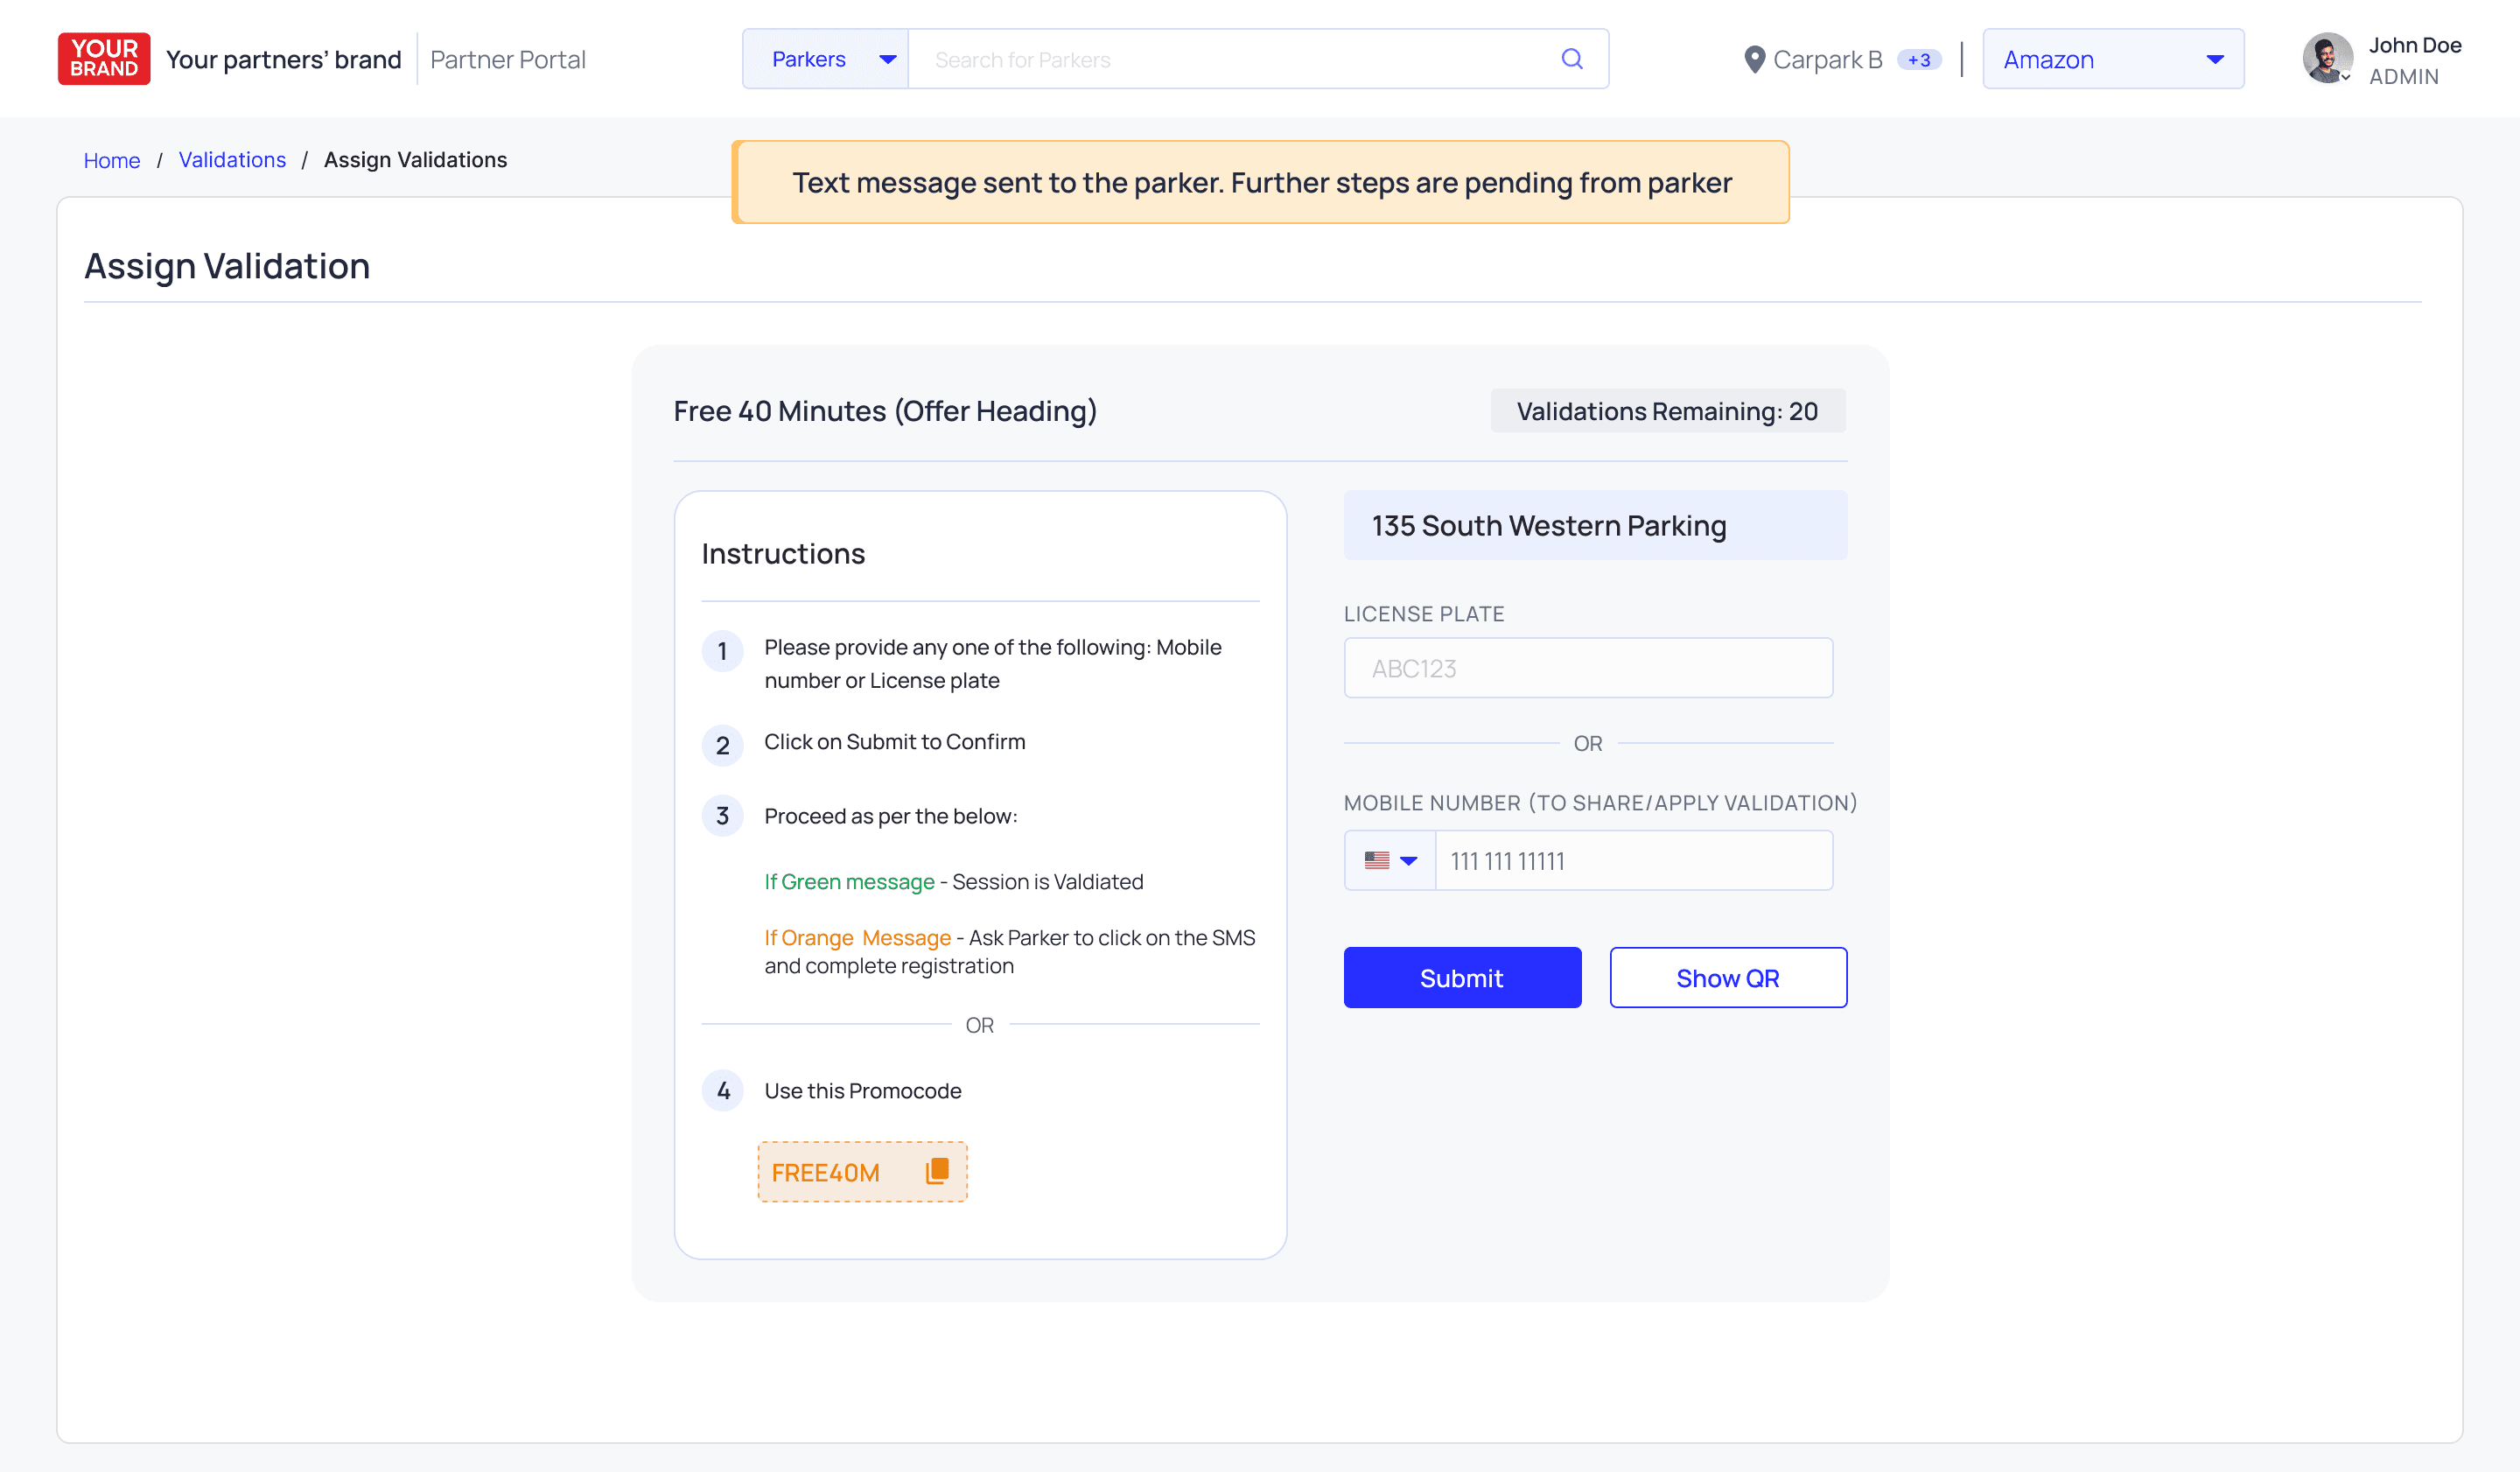Go to Home breadcrumb
Viewport: 2520px width, 1472px height.
(x=112, y=161)
